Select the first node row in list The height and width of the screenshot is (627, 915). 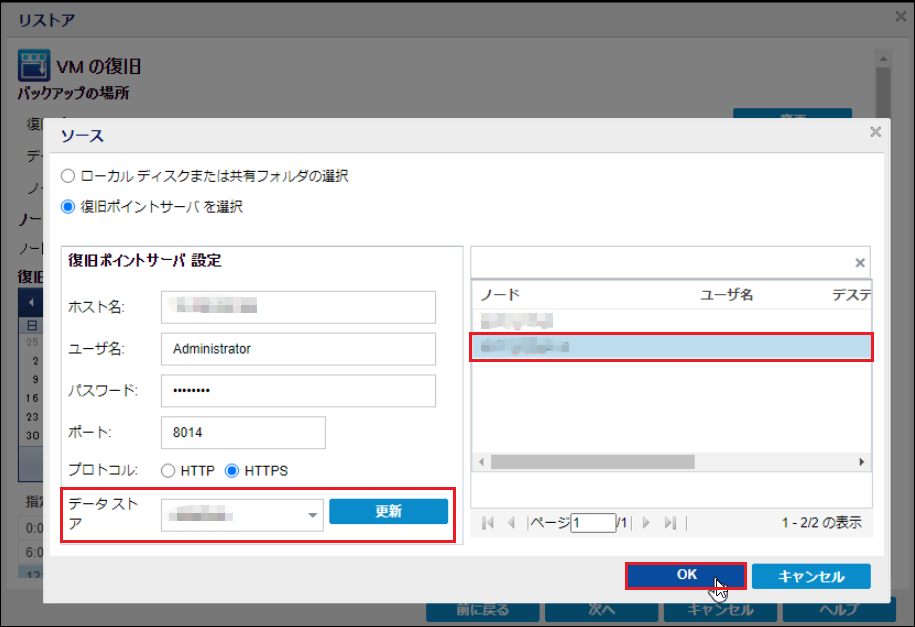[671, 321]
